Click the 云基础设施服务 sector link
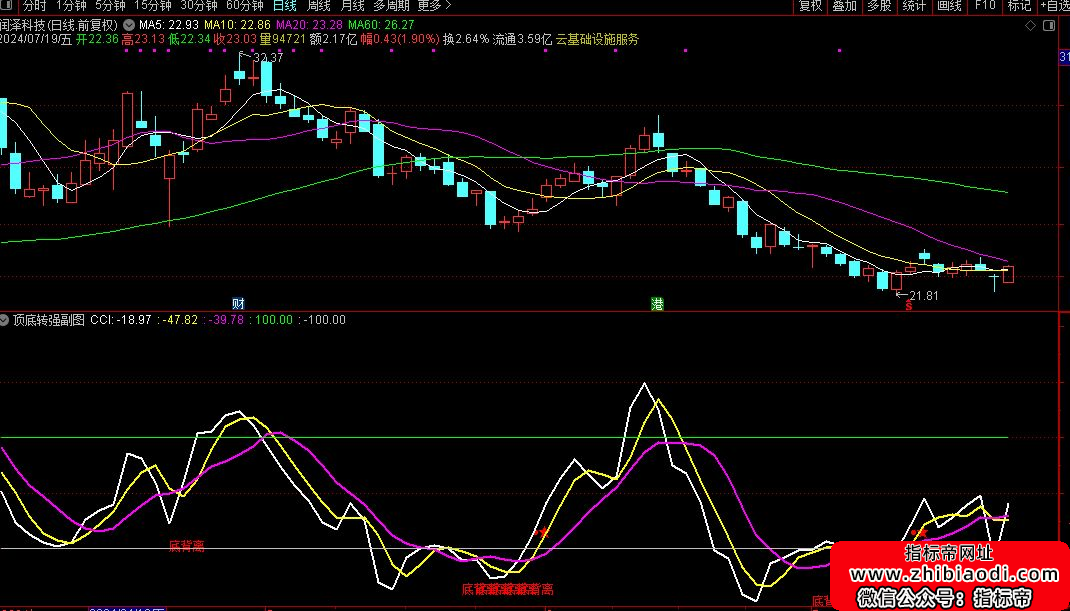This screenshot has width=1070, height=611. pos(598,39)
